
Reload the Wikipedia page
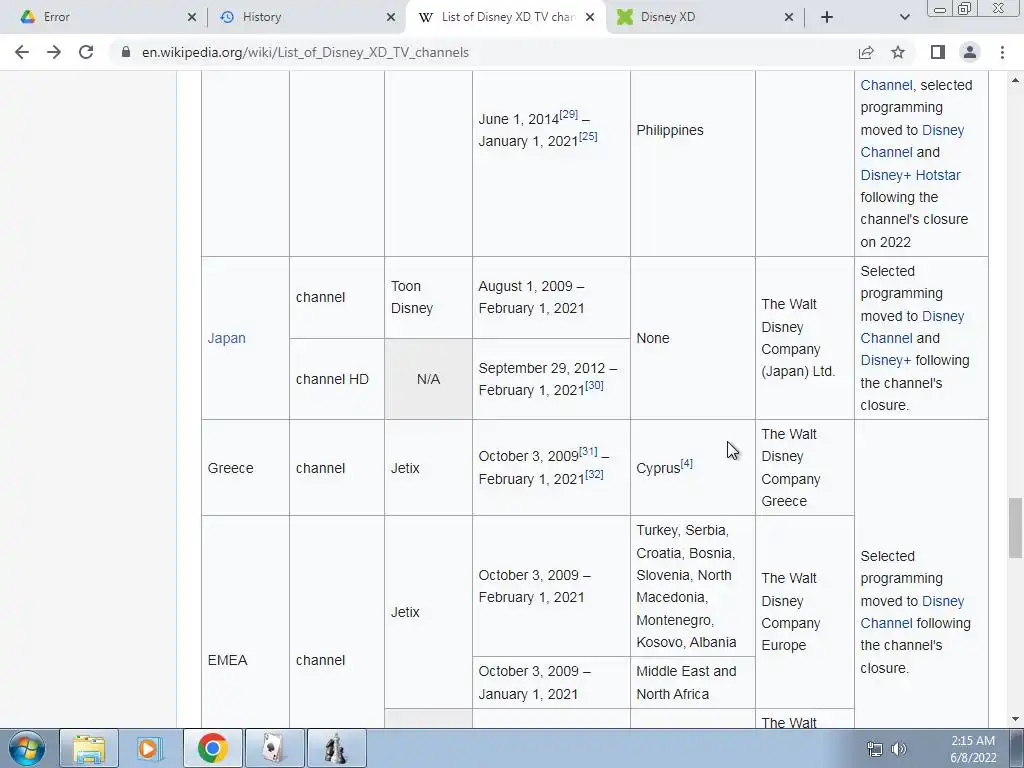(x=86, y=52)
